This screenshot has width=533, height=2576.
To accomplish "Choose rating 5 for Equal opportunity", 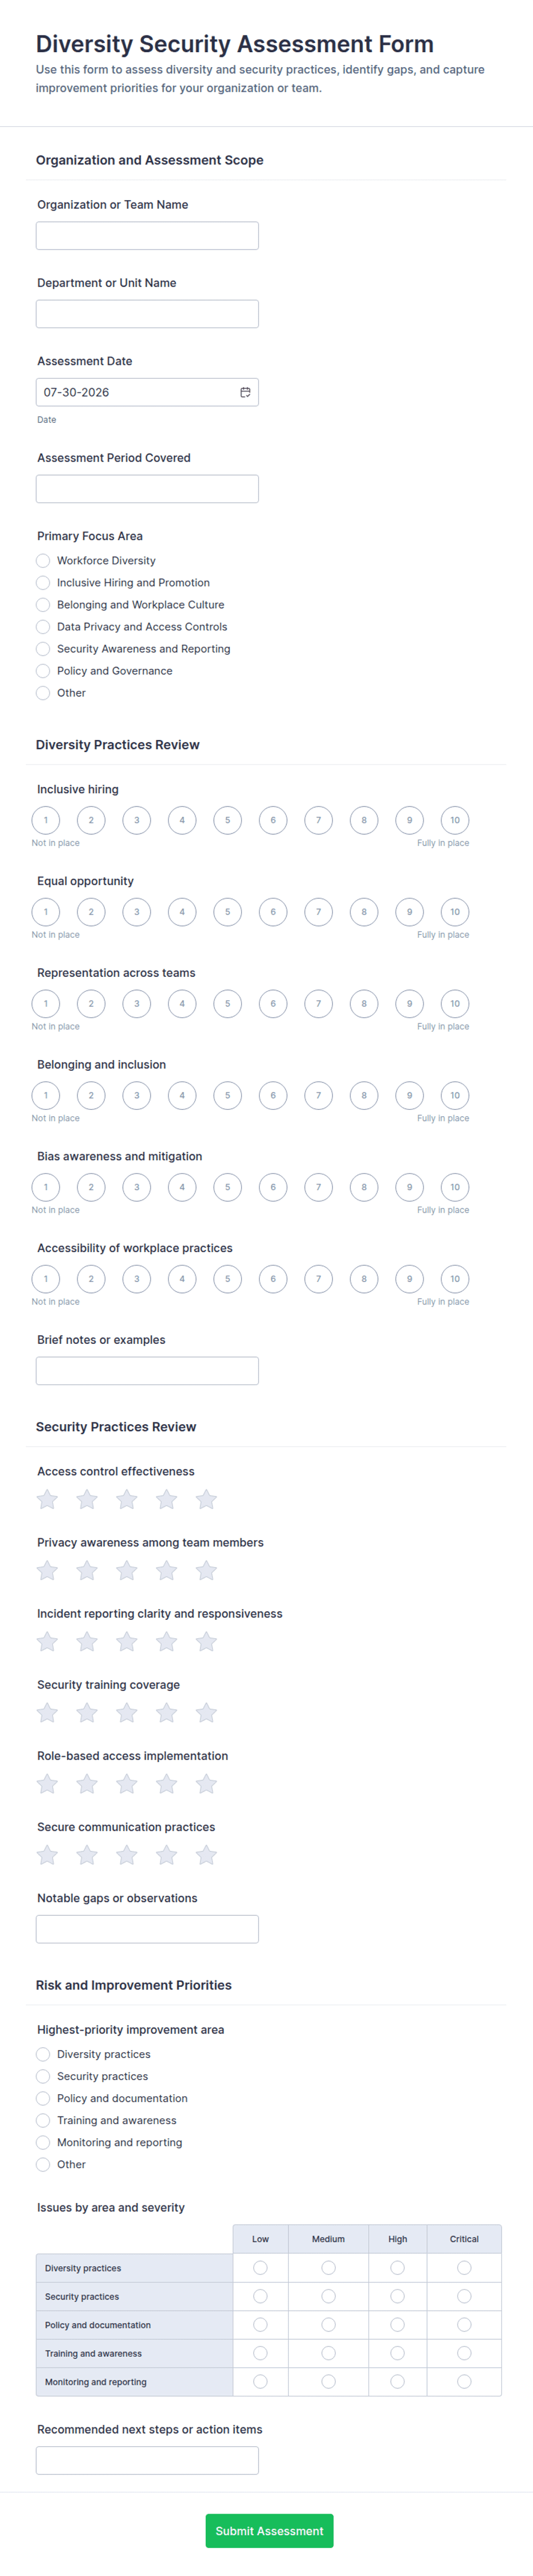I will (x=227, y=912).
